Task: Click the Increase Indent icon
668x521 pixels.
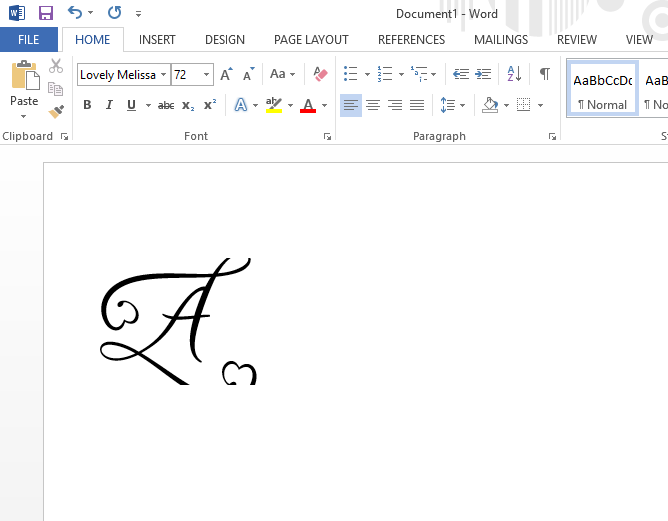Action: point(483,74)
